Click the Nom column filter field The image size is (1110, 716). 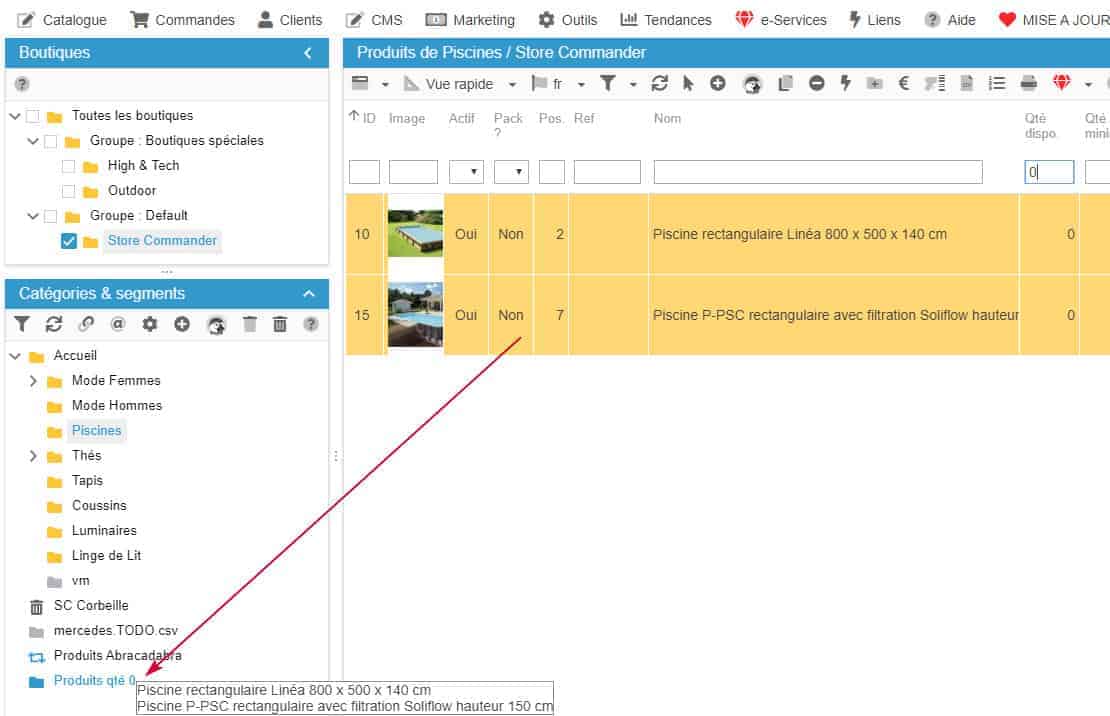tap(818, 172)
